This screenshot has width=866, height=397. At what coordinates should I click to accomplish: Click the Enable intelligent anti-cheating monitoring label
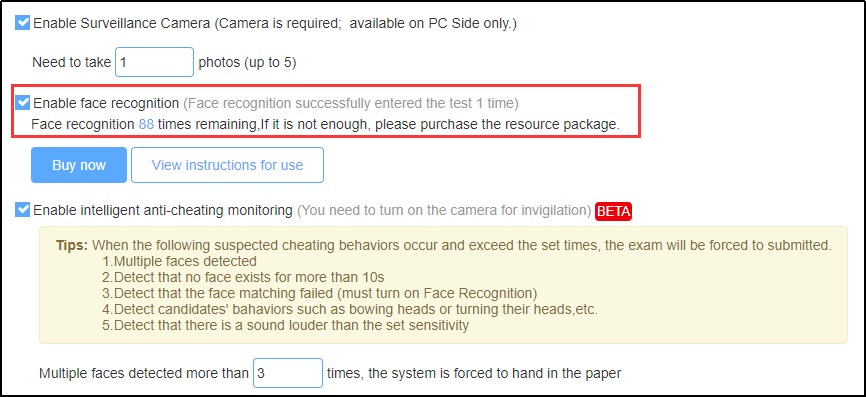coord(163,210)
